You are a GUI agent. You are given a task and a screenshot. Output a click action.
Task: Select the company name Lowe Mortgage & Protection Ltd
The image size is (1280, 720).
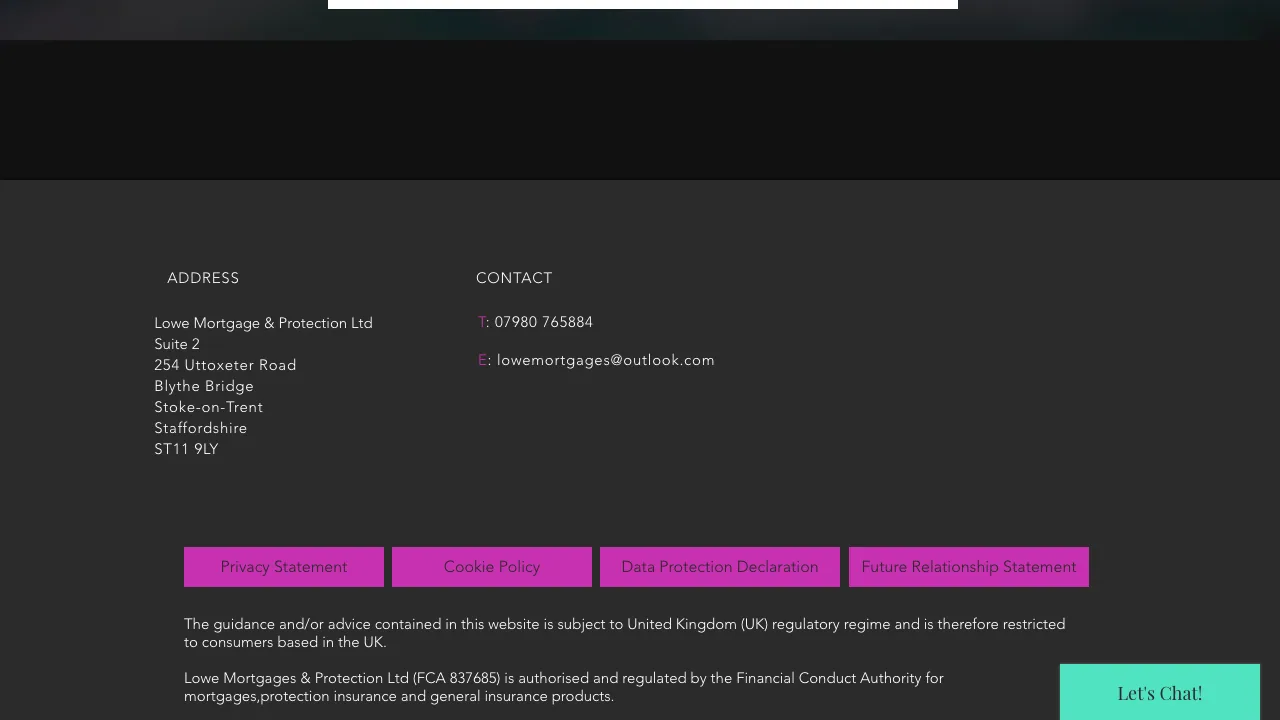[x=263, y=323]
